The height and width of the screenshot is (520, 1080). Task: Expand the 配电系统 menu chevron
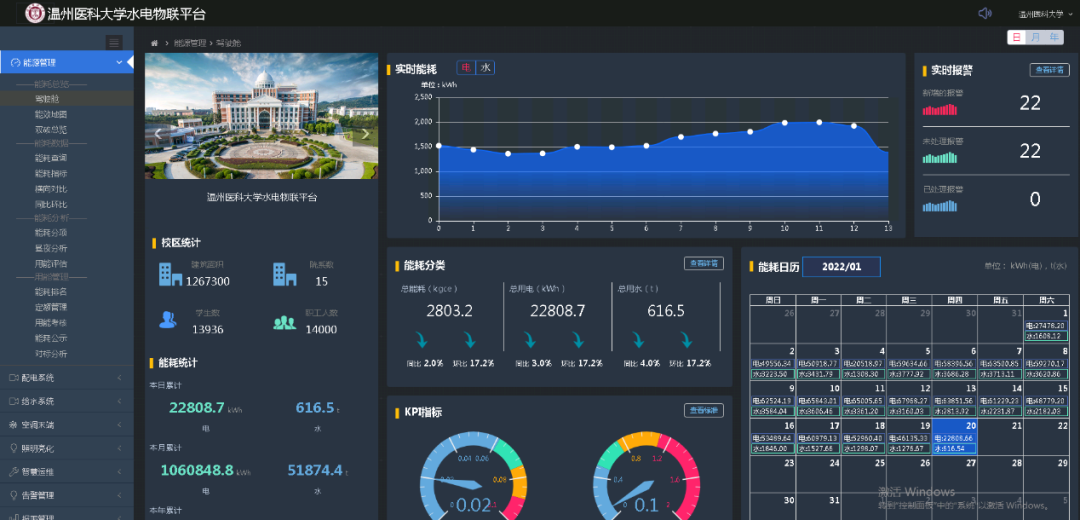click(x=120, y=377)
